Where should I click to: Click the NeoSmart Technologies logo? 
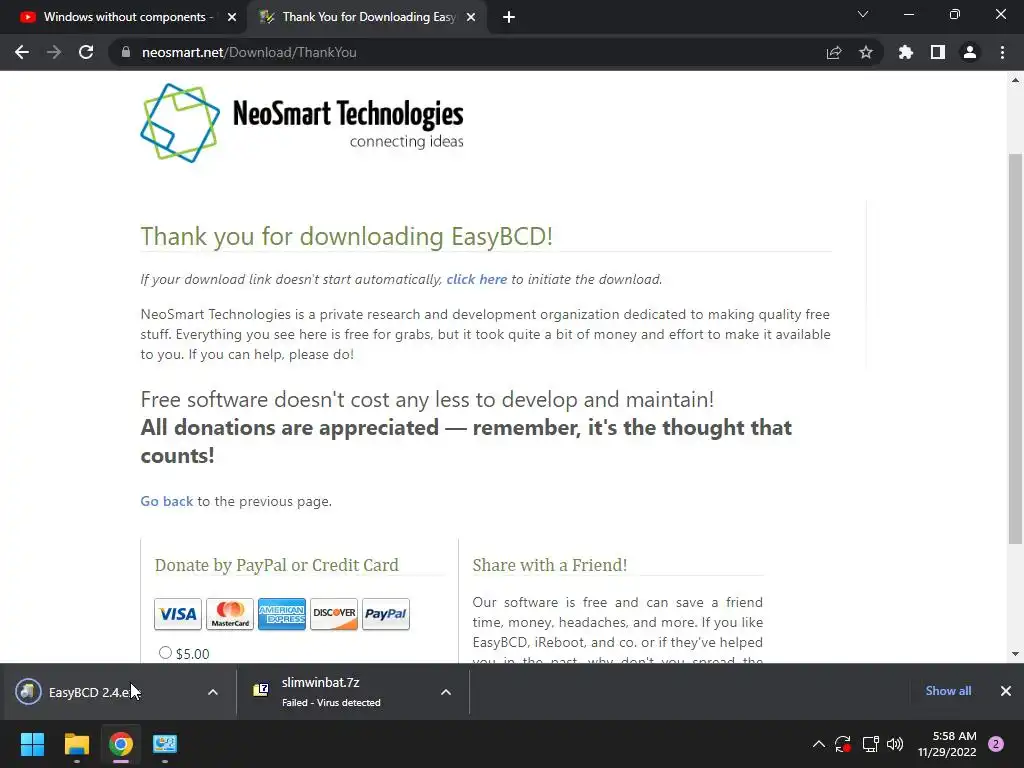click(x=302, y=123)
